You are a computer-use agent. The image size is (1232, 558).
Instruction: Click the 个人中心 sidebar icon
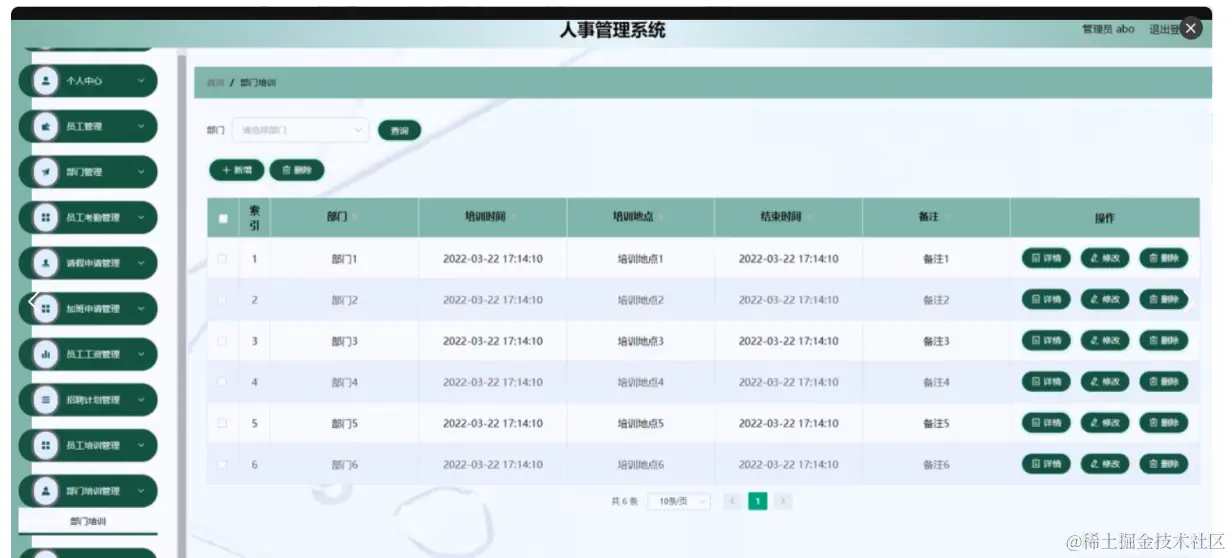44,81
